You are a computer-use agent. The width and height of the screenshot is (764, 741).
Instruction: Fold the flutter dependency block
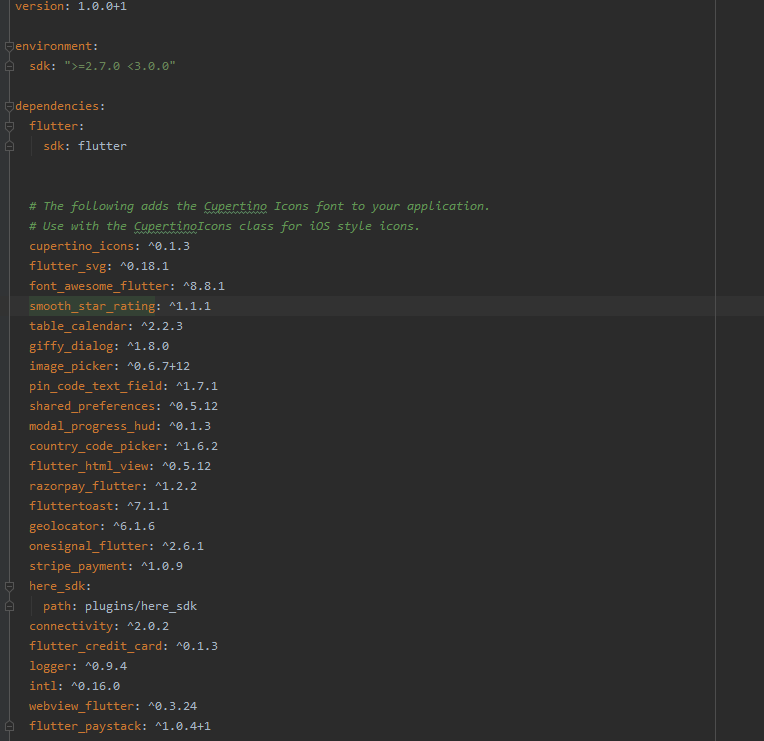9,126
